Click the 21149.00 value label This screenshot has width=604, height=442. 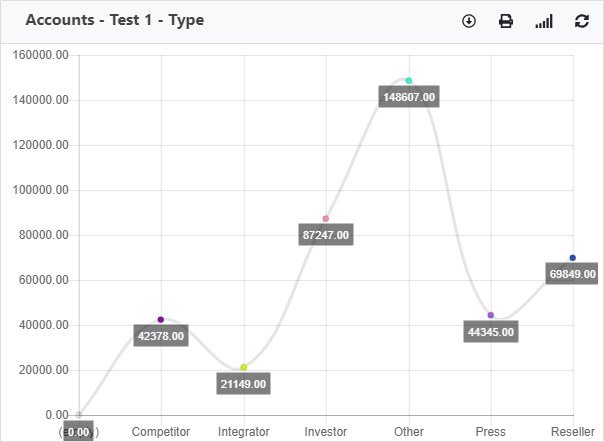click(243, 383)
